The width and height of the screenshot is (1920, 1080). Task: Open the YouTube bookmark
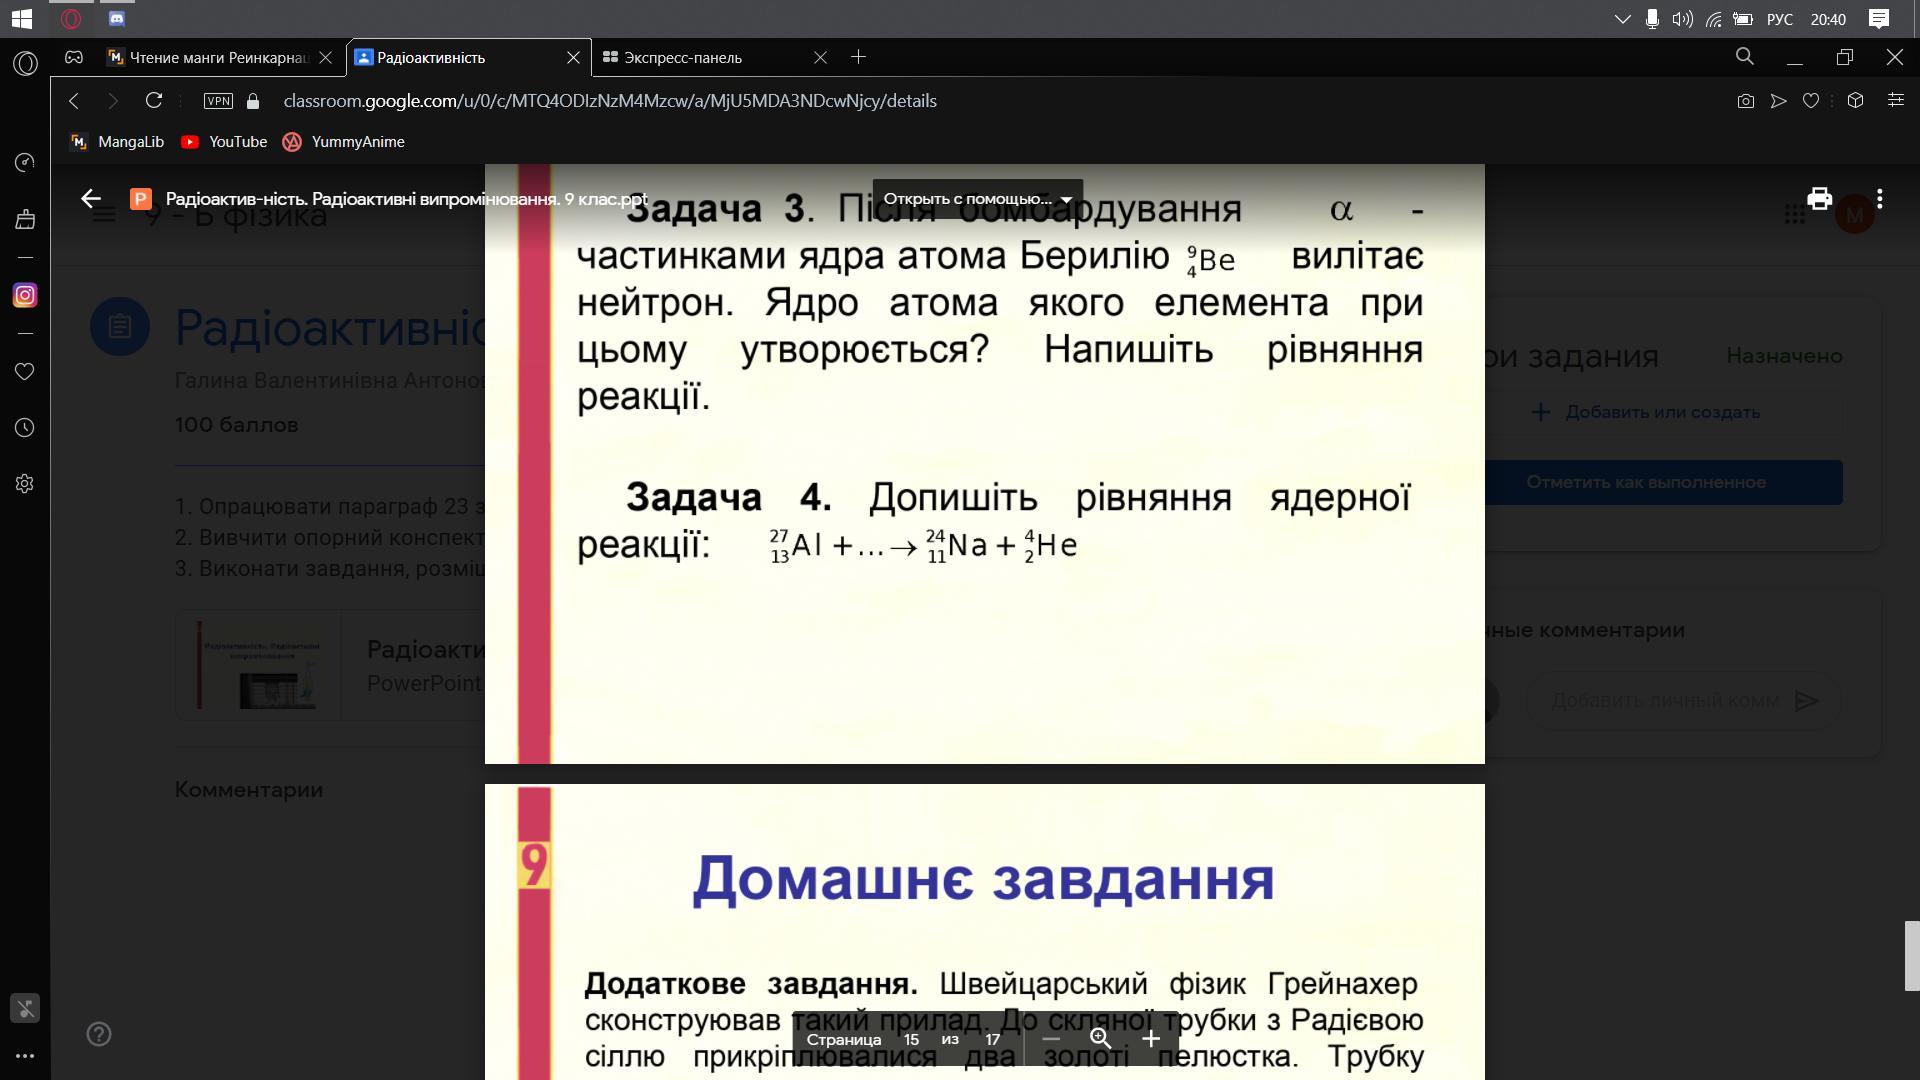point(225,142)
